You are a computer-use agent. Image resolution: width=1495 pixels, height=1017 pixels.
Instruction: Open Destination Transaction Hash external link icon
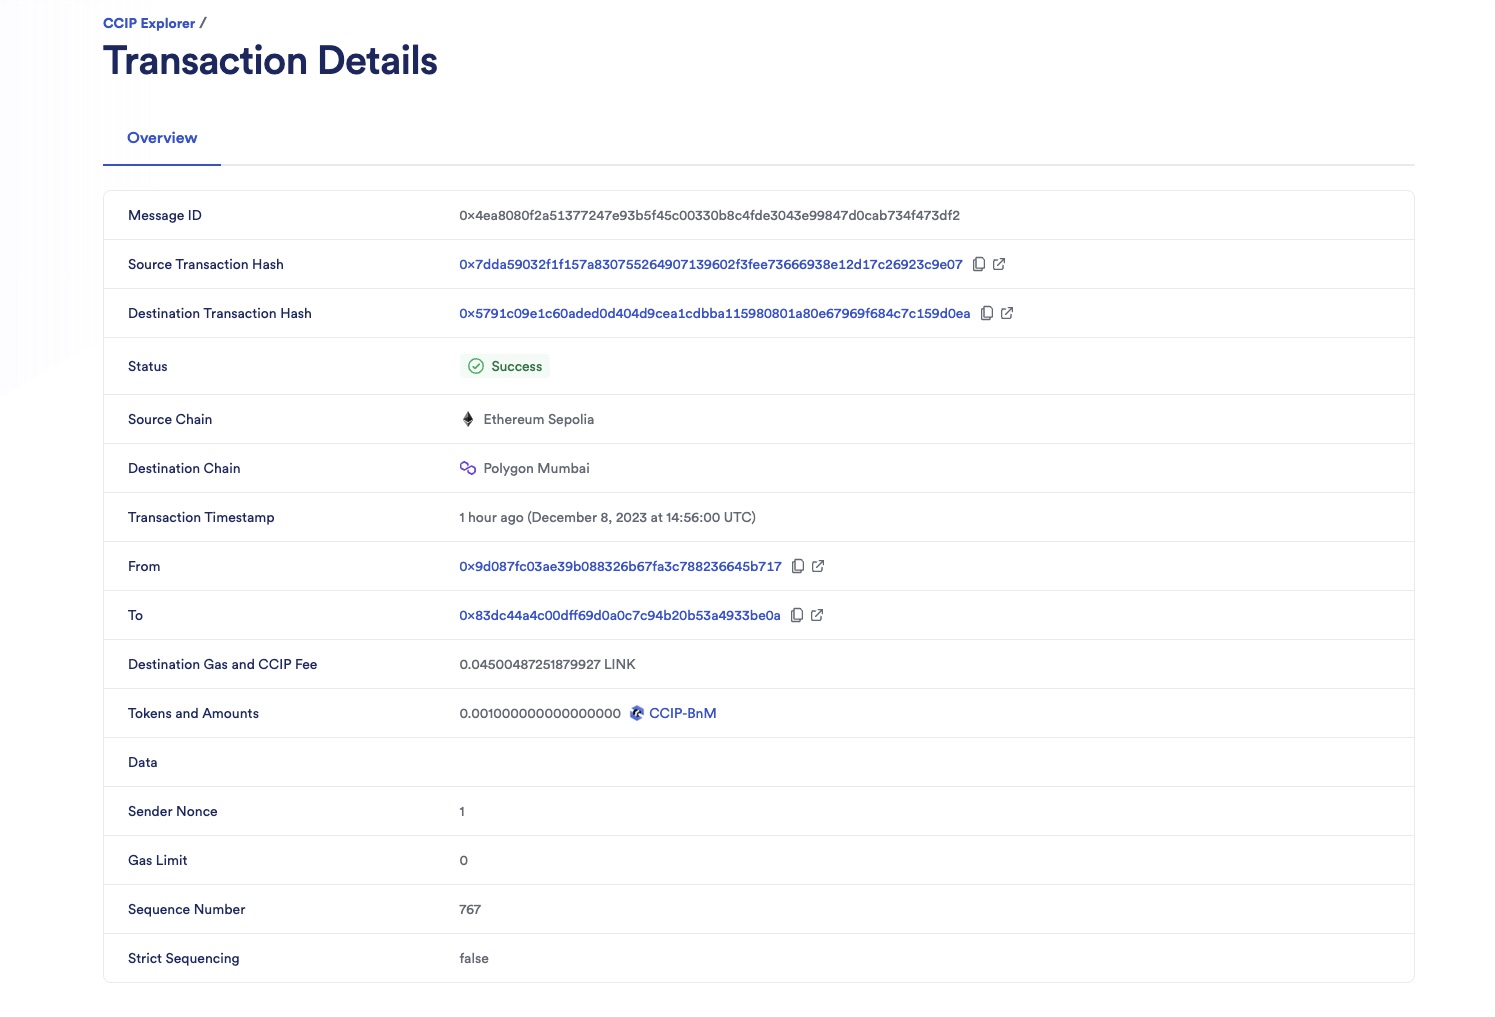1007,313
